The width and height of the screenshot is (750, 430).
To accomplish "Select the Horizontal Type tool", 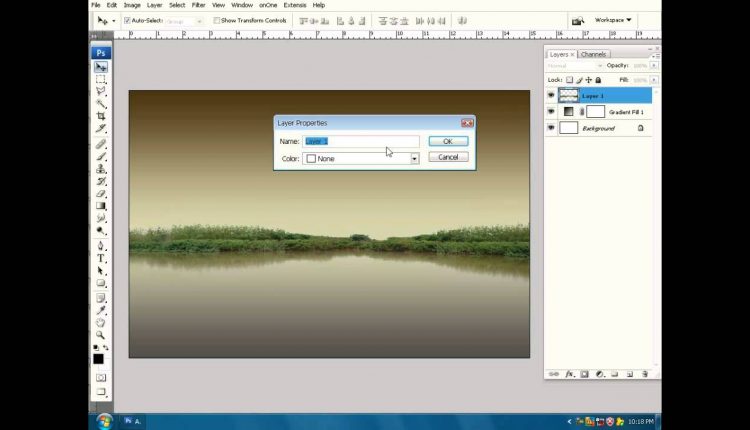I will pyautogui.click(x=100, y=258).
